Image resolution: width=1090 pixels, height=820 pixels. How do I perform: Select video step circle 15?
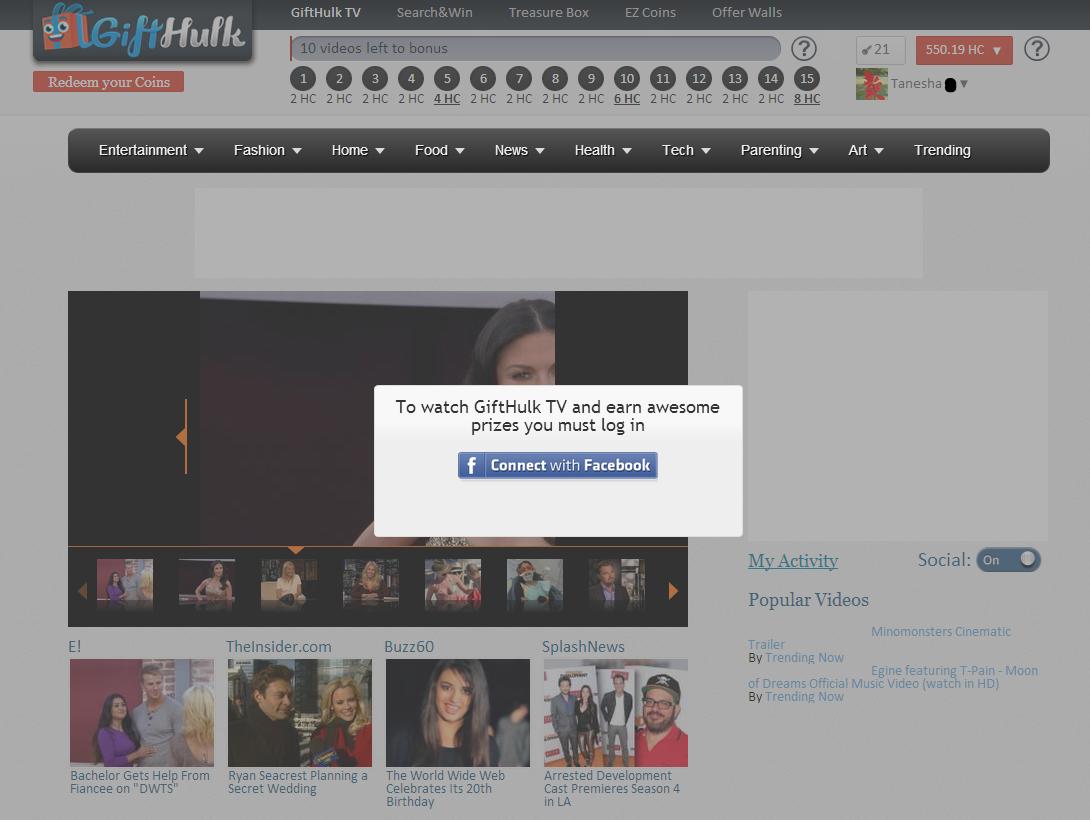coord(807,79)
